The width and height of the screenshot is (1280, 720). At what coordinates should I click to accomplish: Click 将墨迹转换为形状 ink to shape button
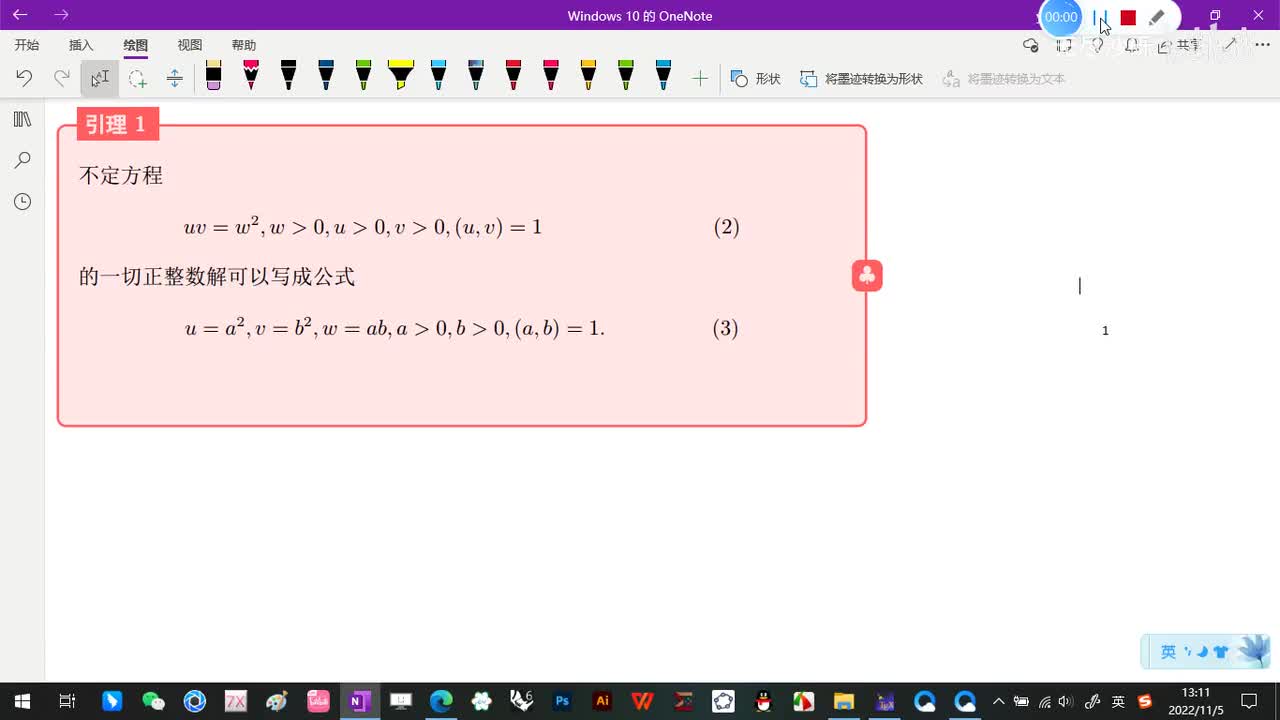(x=862, y=78)
